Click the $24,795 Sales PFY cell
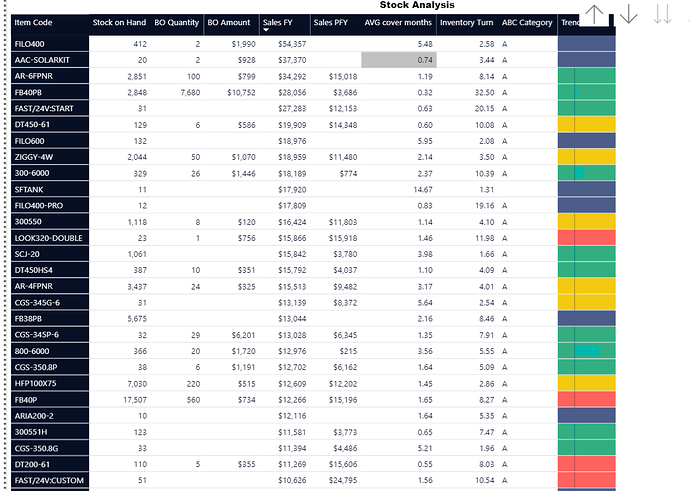This screenshot has width=690, height=491. coord(343,480)
